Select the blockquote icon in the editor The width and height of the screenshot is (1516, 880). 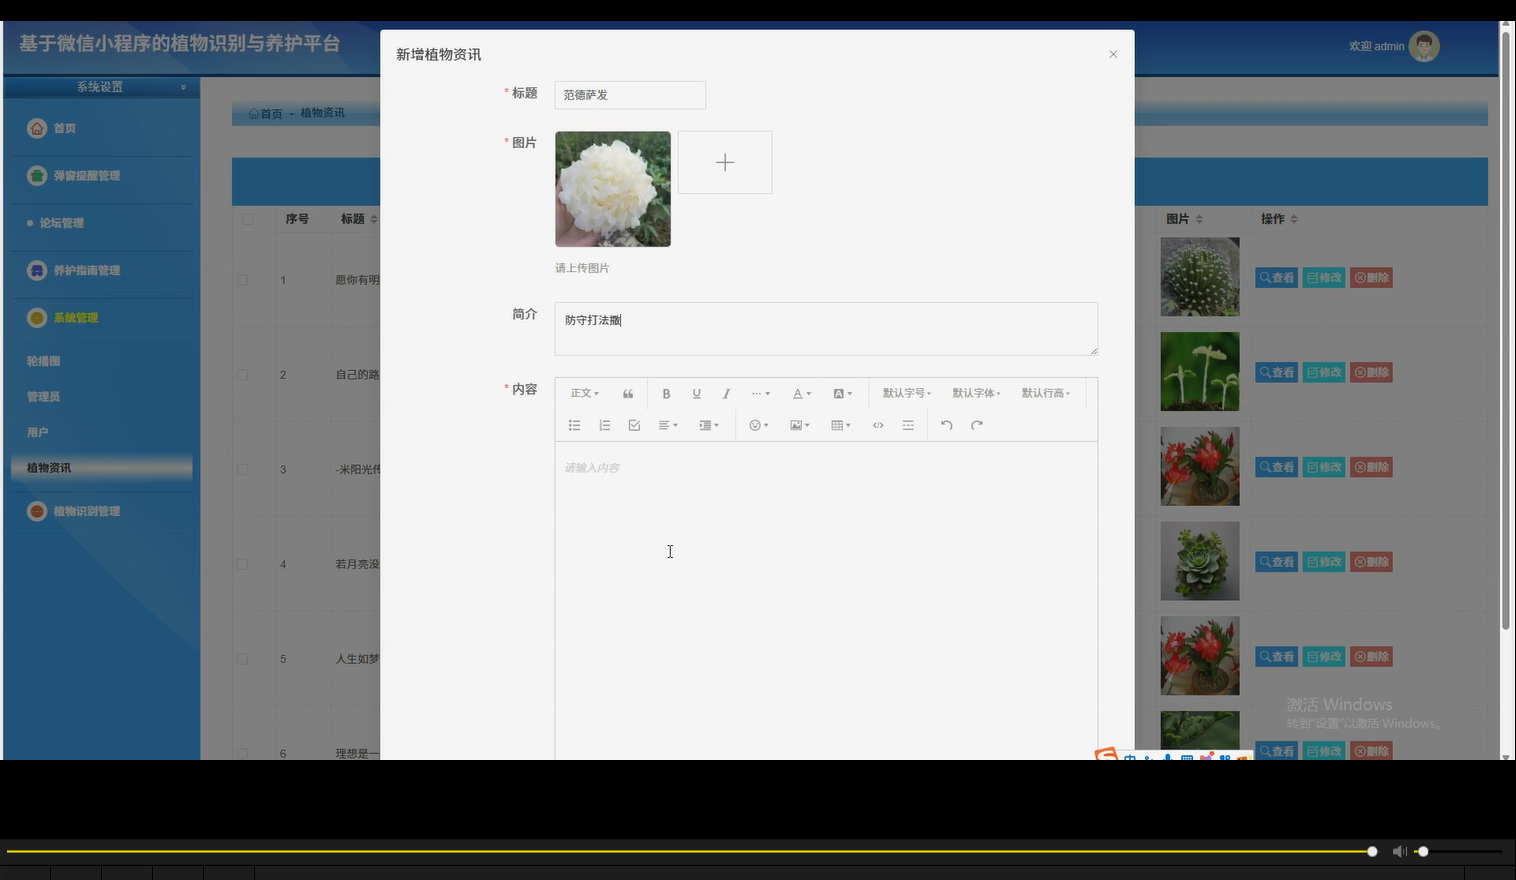[628, 393]
